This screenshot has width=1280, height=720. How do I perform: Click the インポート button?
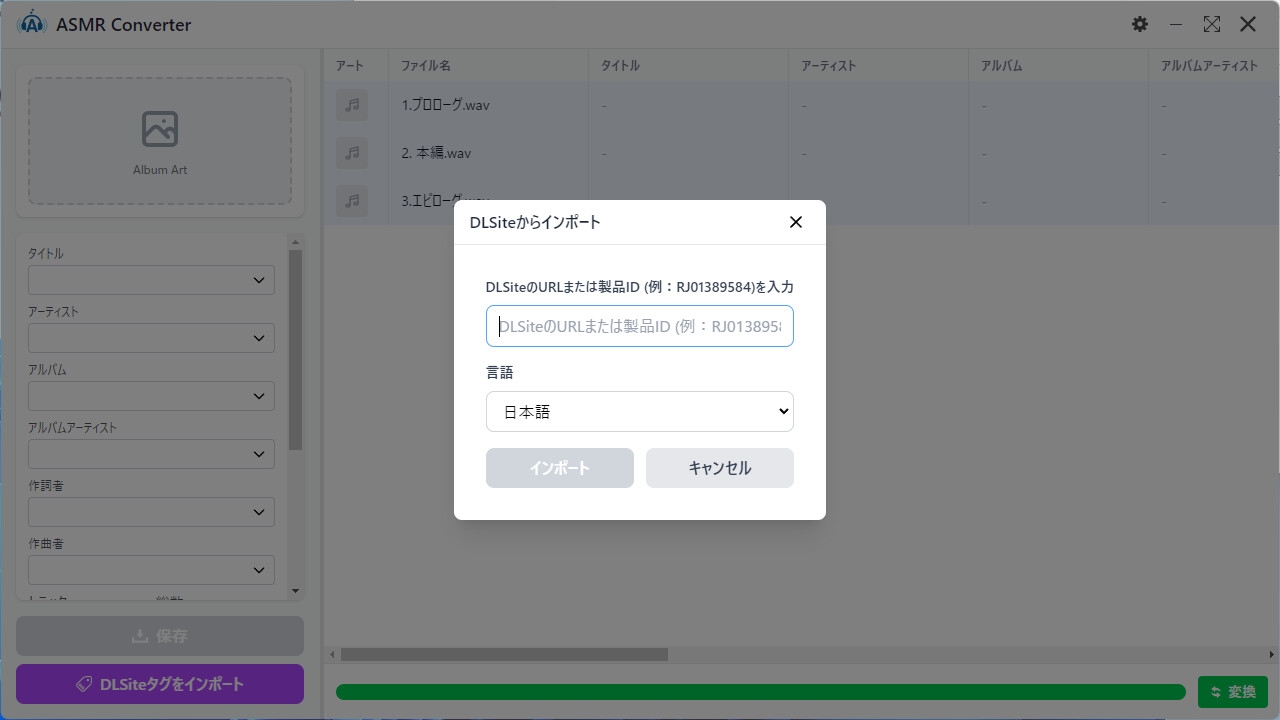tap(560, 468)
